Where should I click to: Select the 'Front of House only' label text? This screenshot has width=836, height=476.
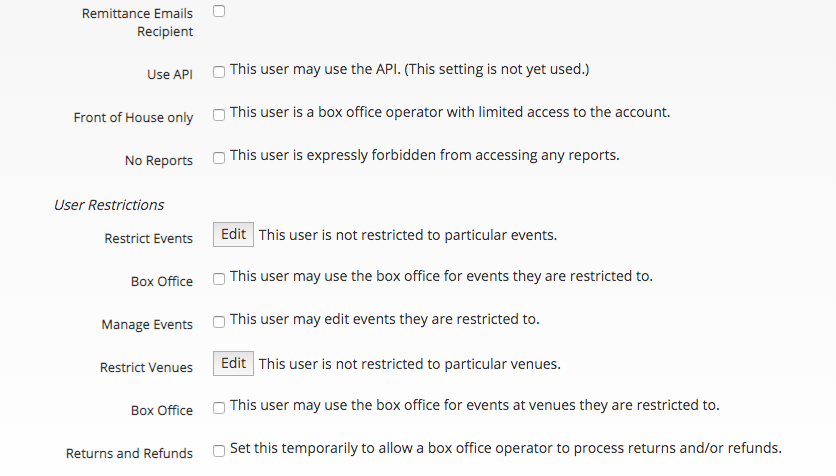133,117
